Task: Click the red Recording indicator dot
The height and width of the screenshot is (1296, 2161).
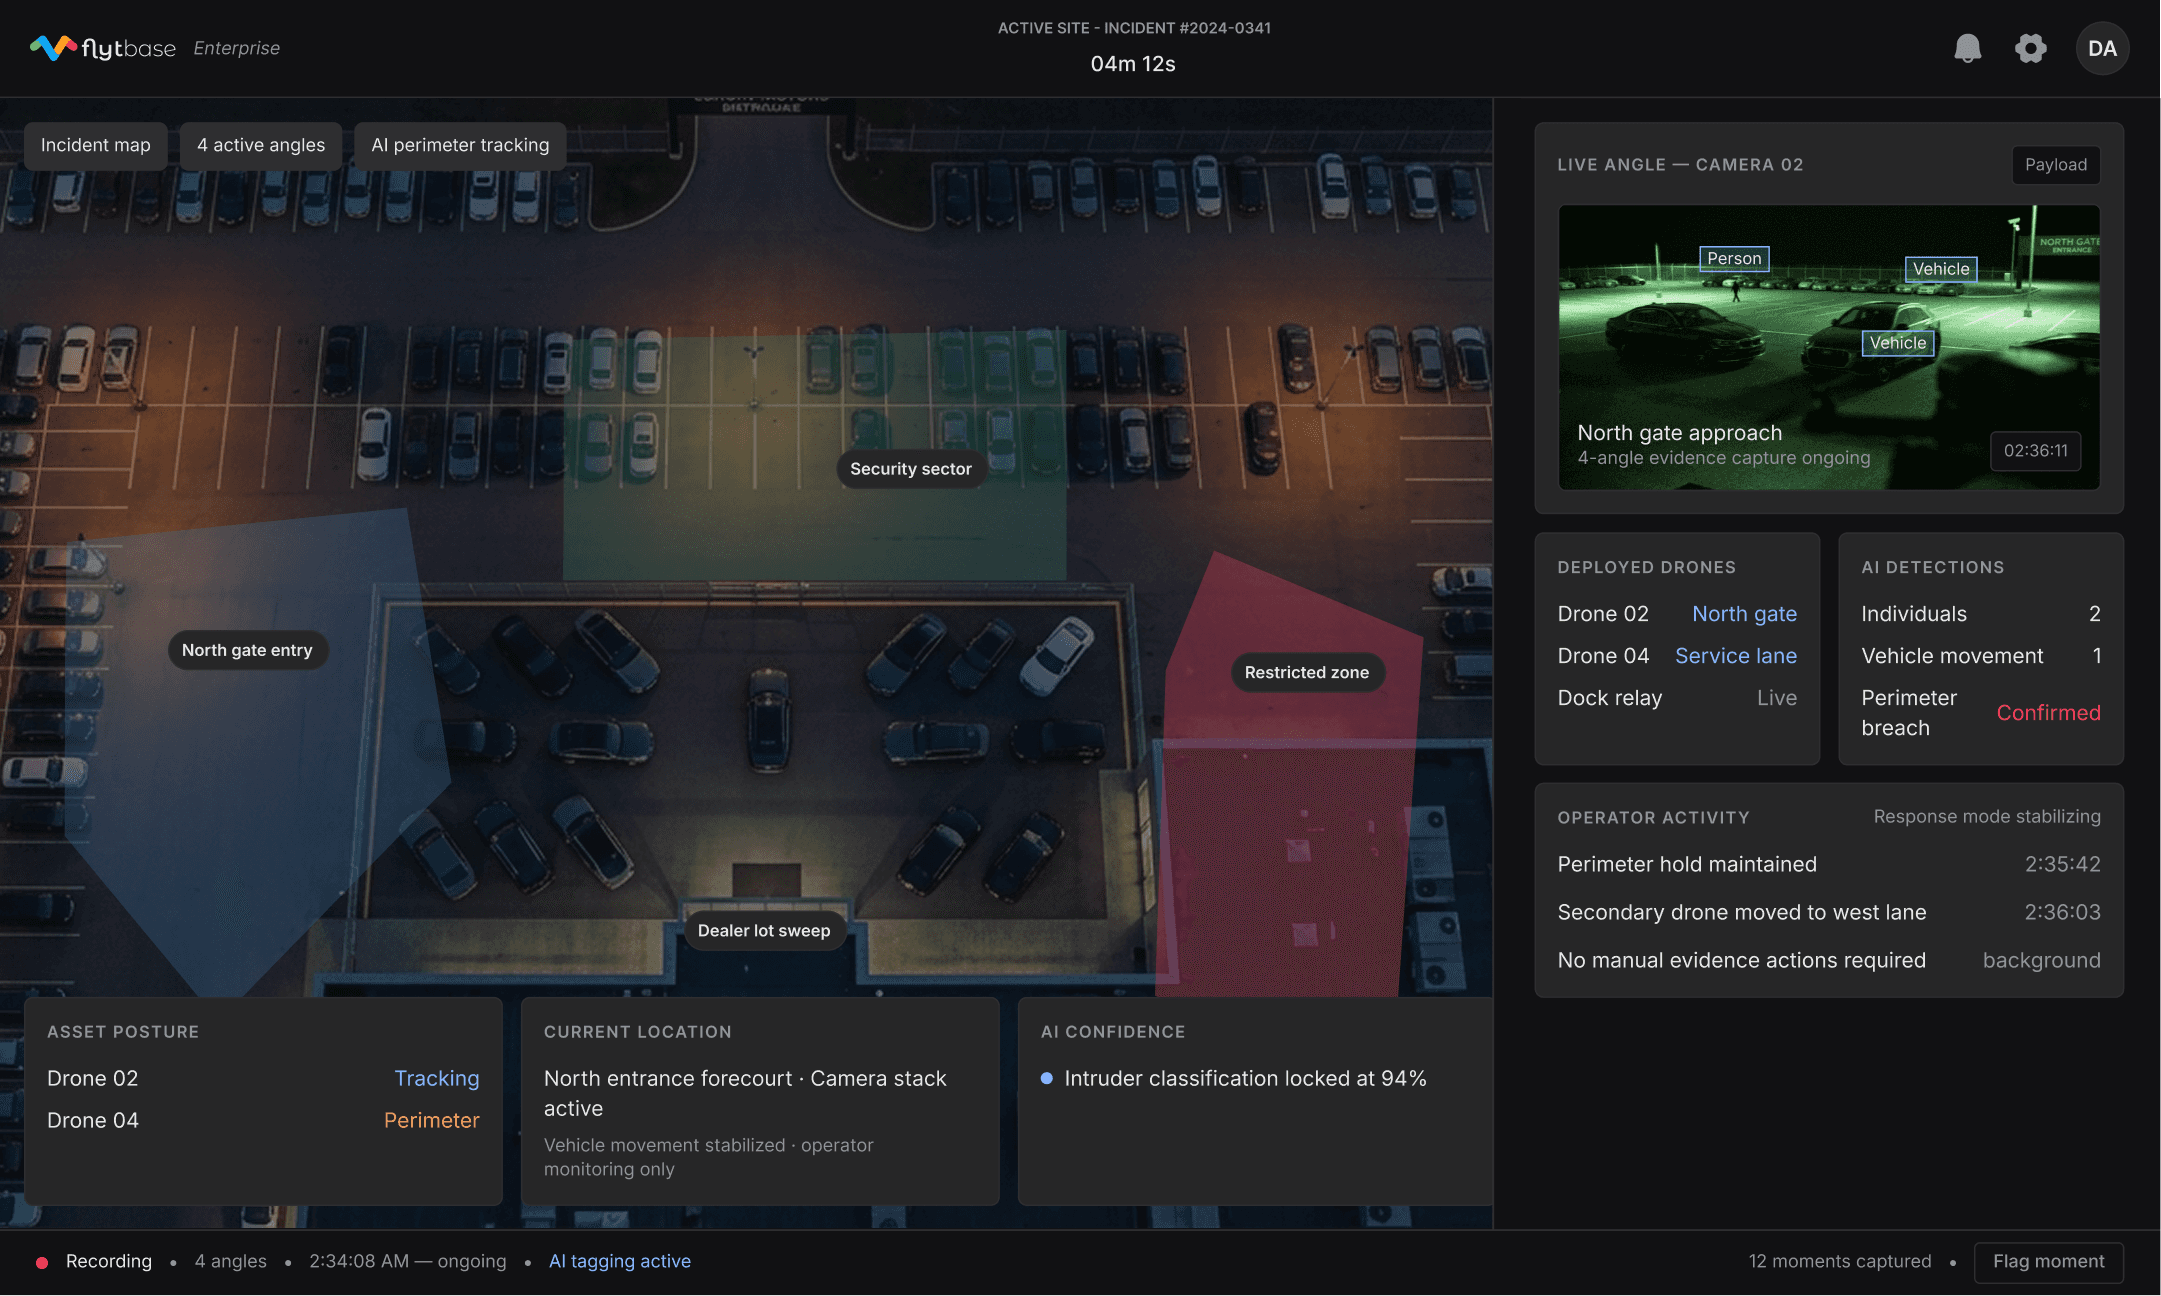Action: pyautogui.click(x=42, y=1262)
